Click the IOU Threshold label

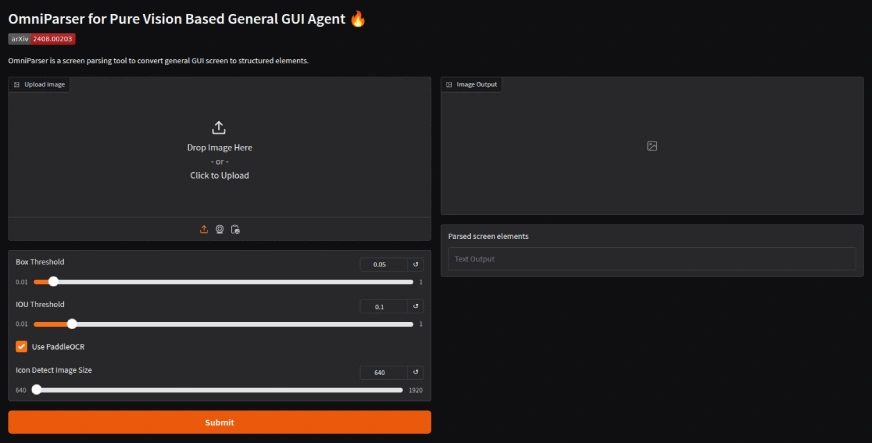[40, 304]
